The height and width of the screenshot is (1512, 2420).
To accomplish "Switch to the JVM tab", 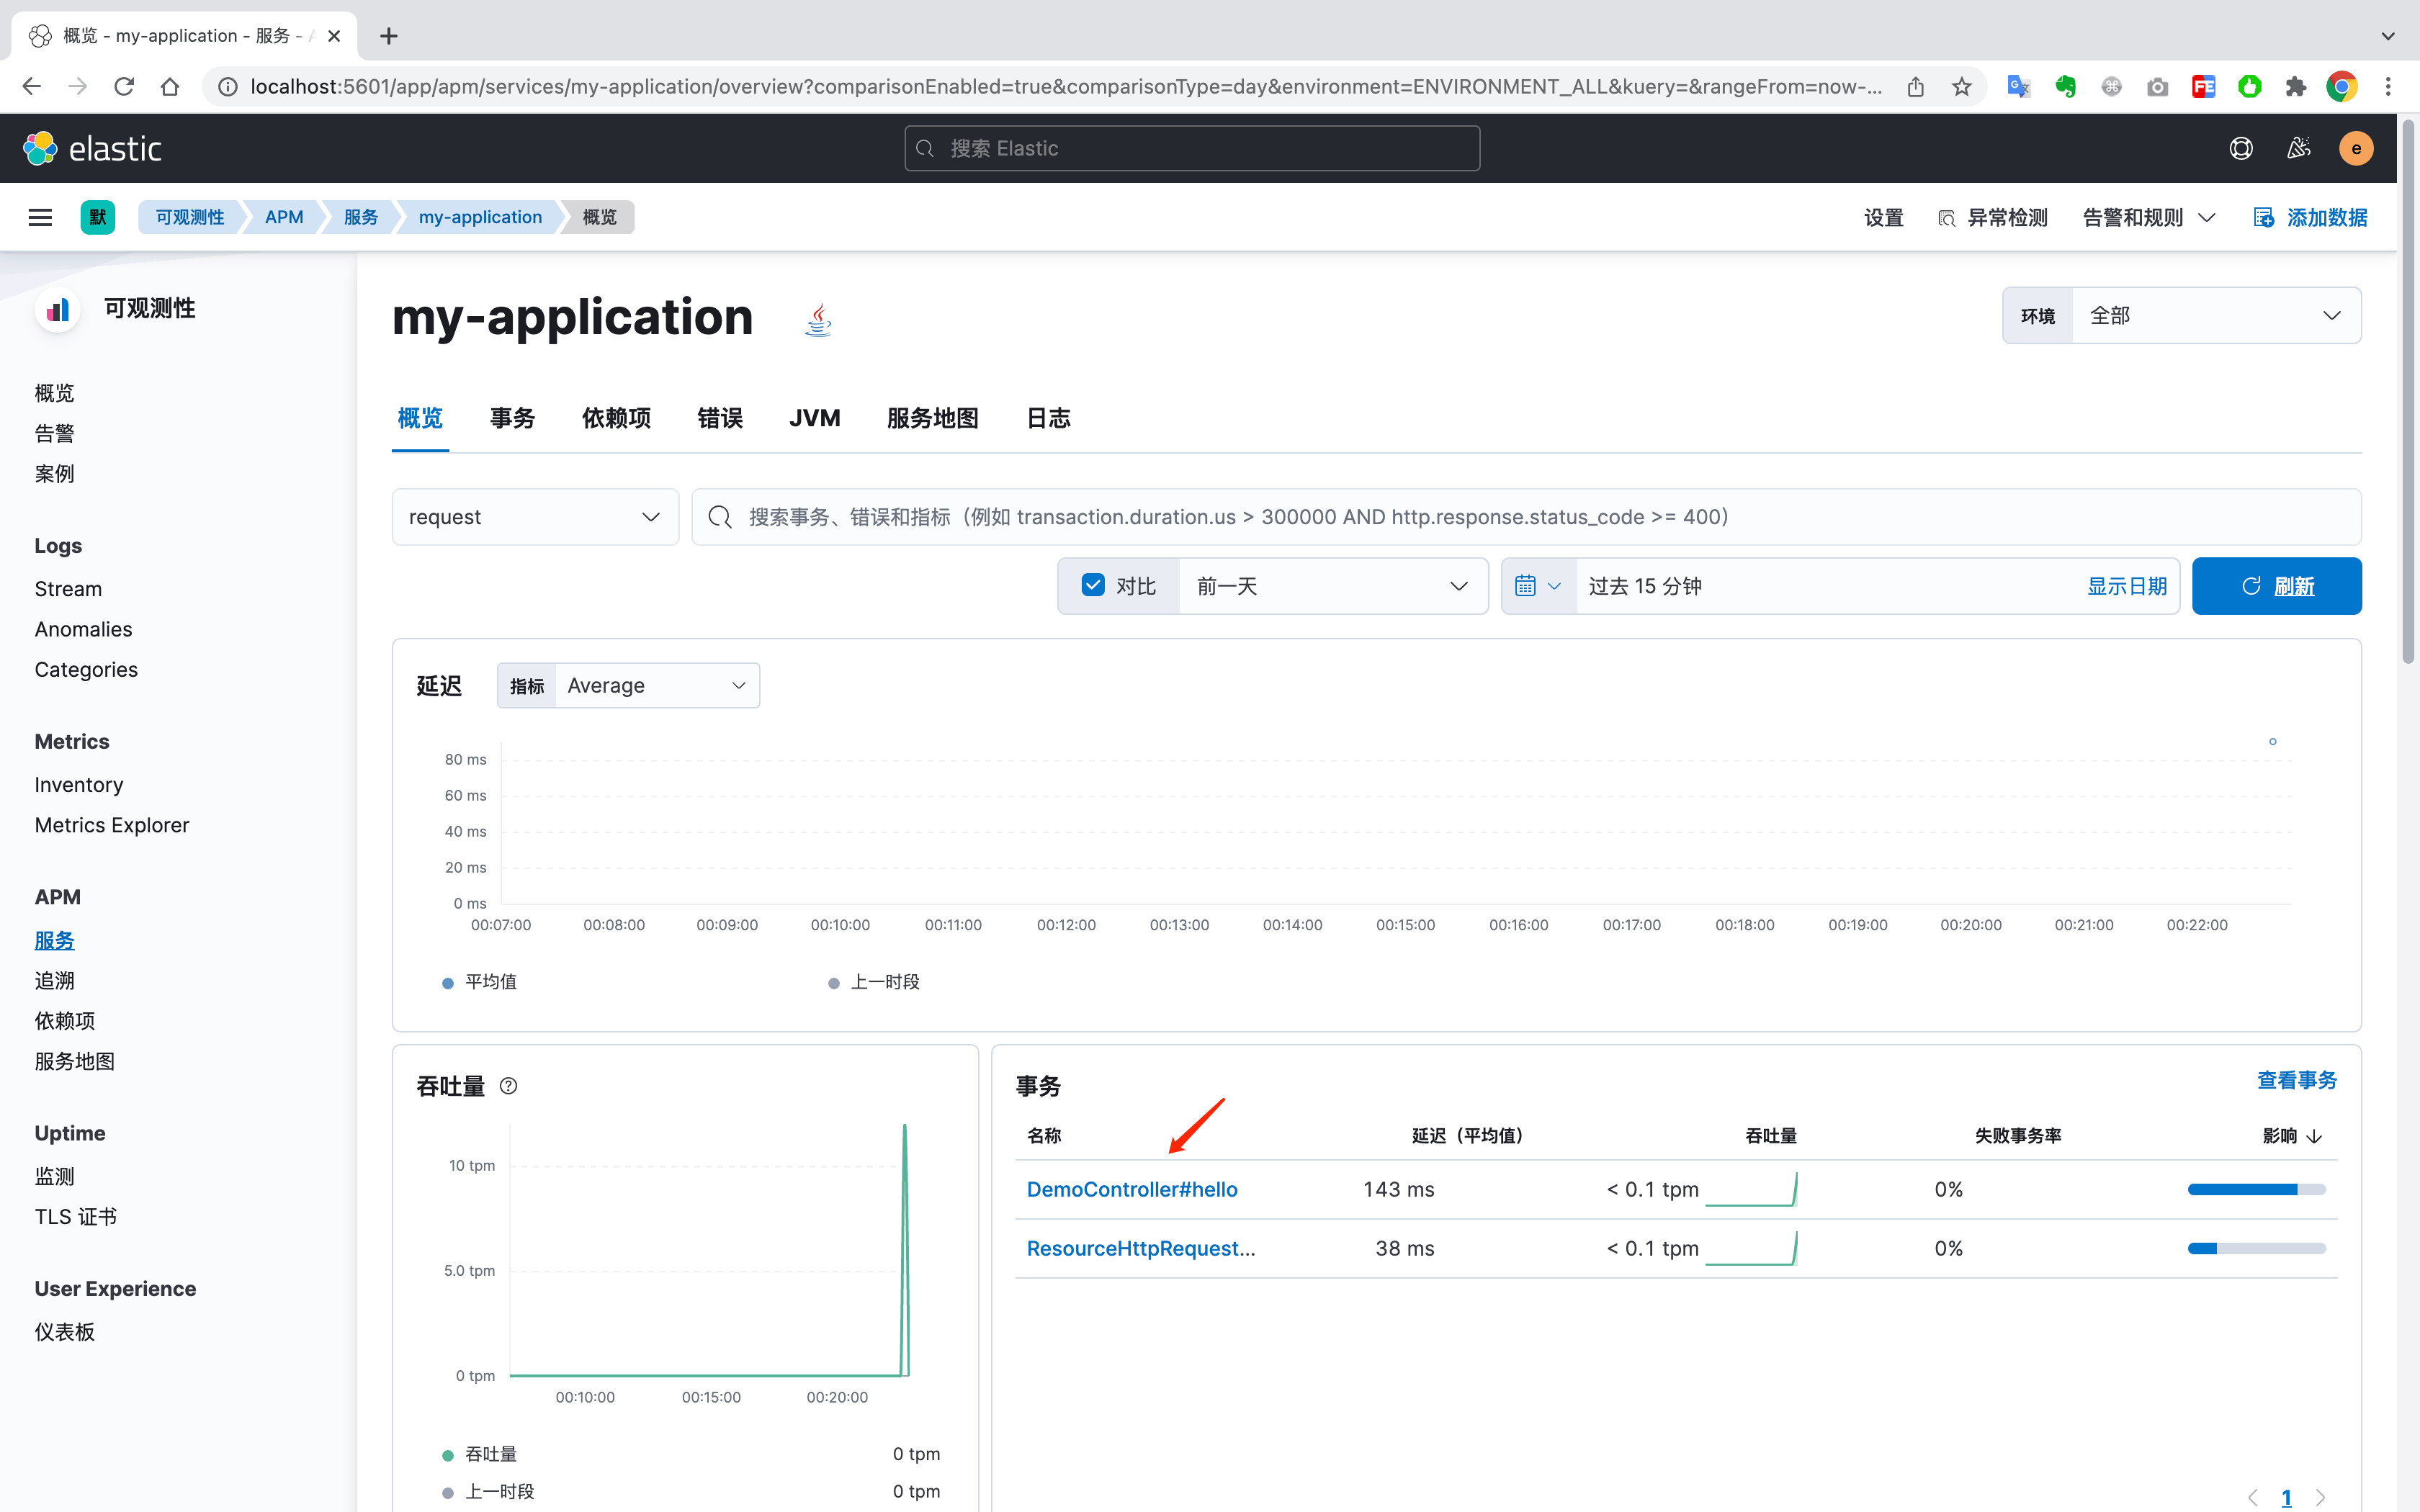I will pyautogui.click(x=814, y=419).
